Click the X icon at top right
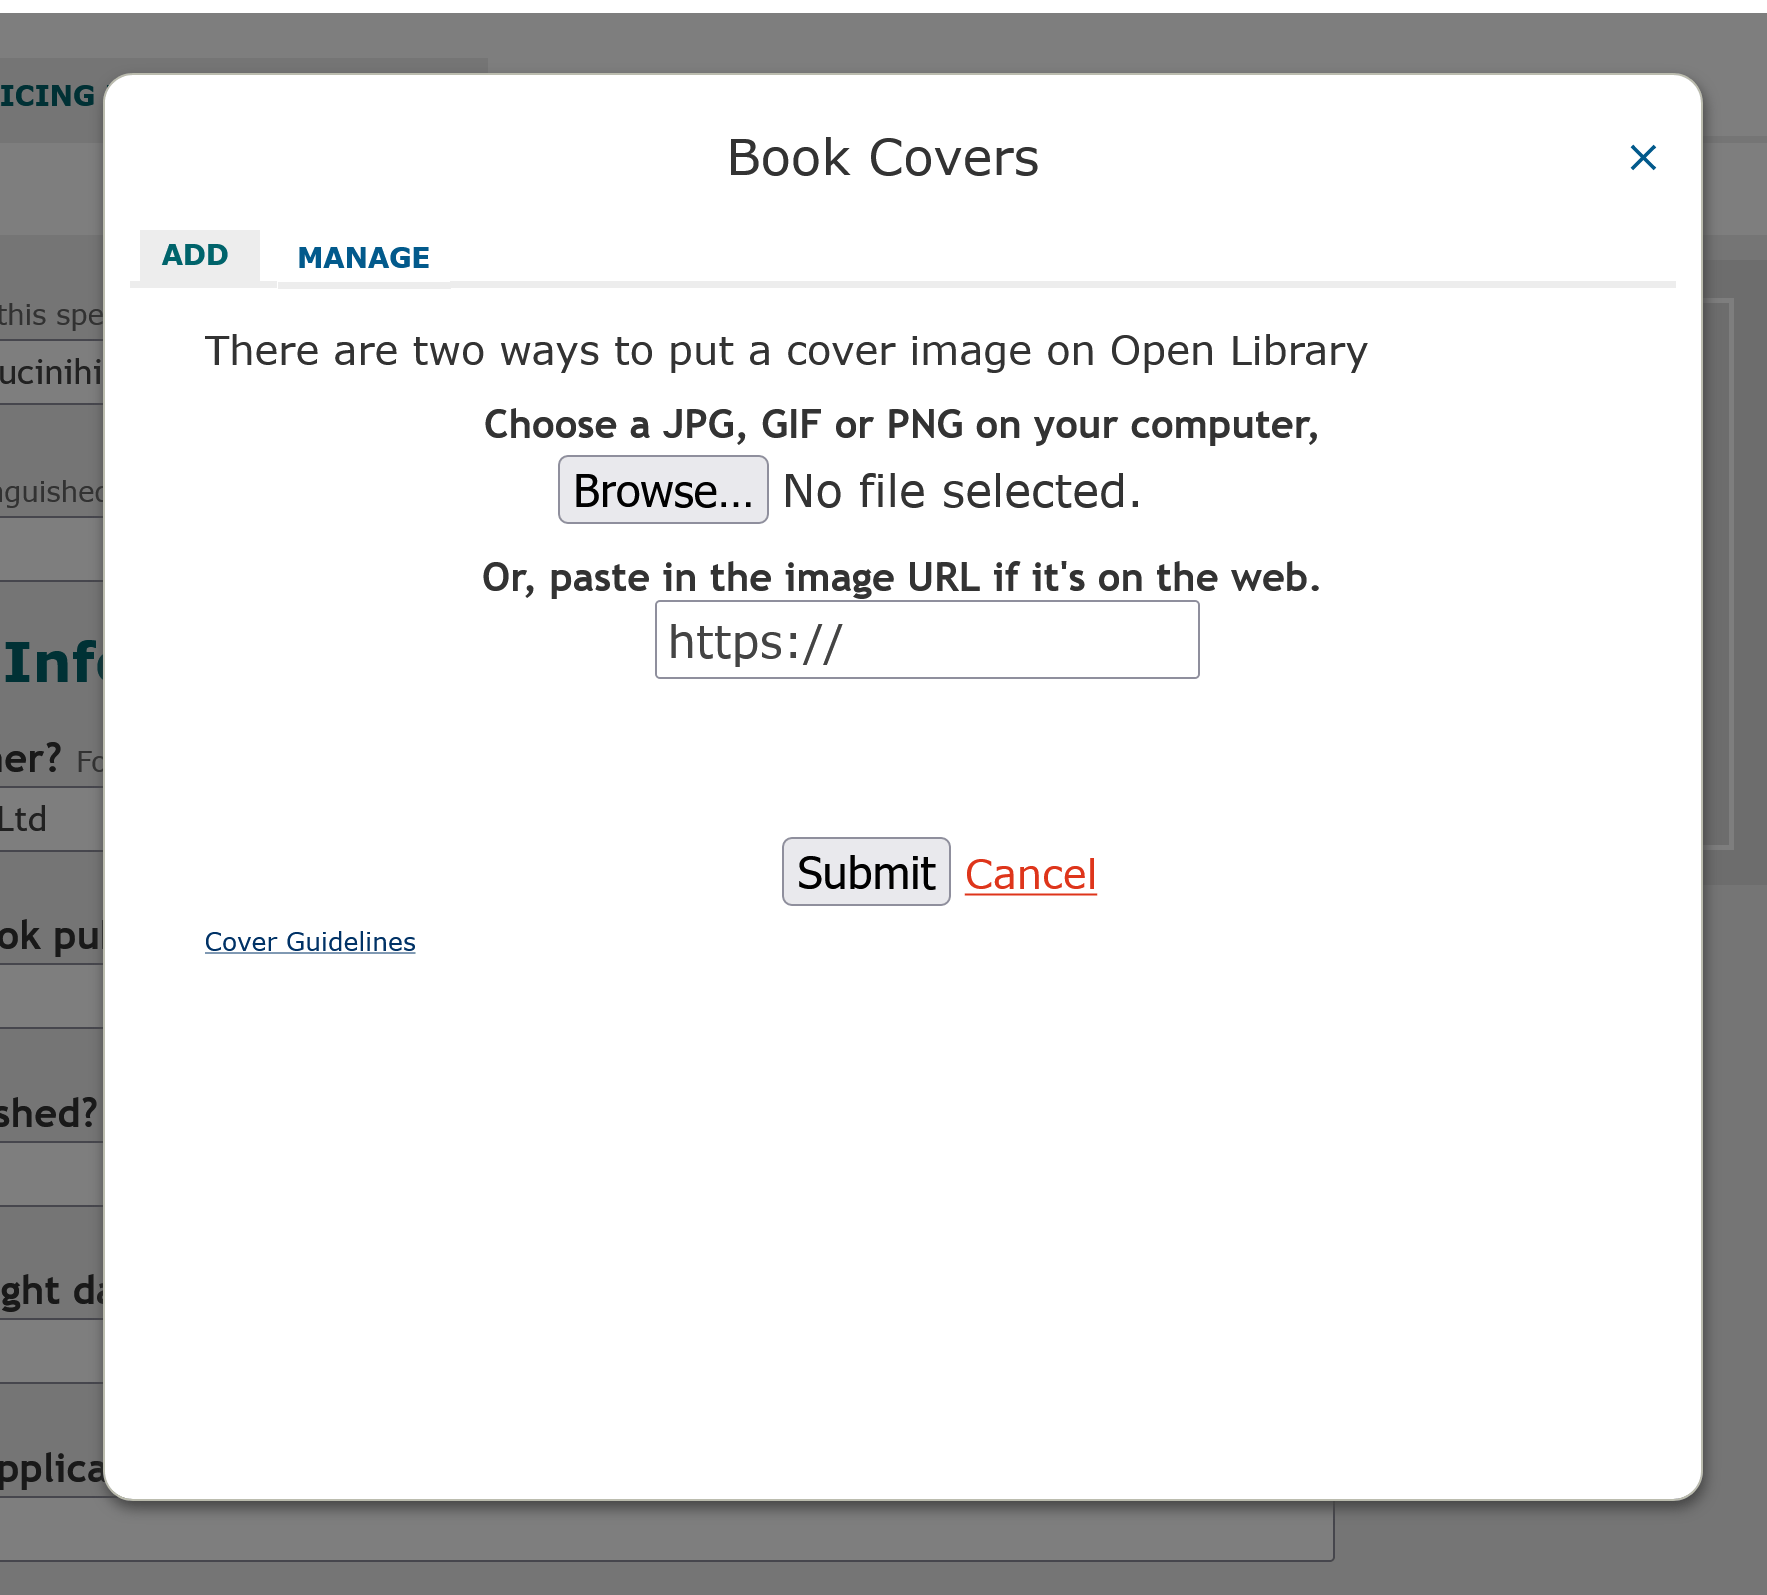The image size is (1767, 1595). [x=1643, y=157]
